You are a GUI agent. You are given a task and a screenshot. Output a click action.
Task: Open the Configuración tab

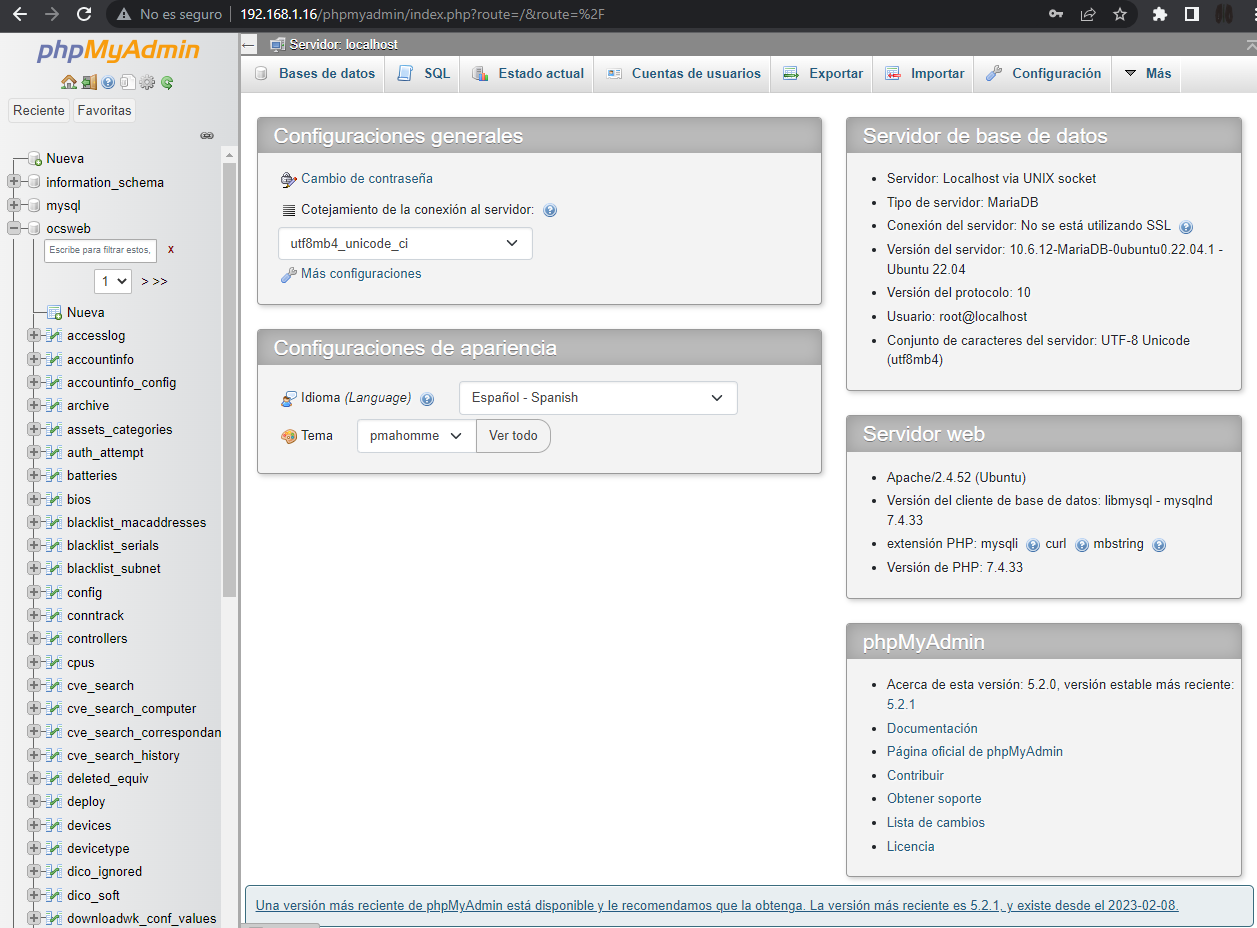1043,73
